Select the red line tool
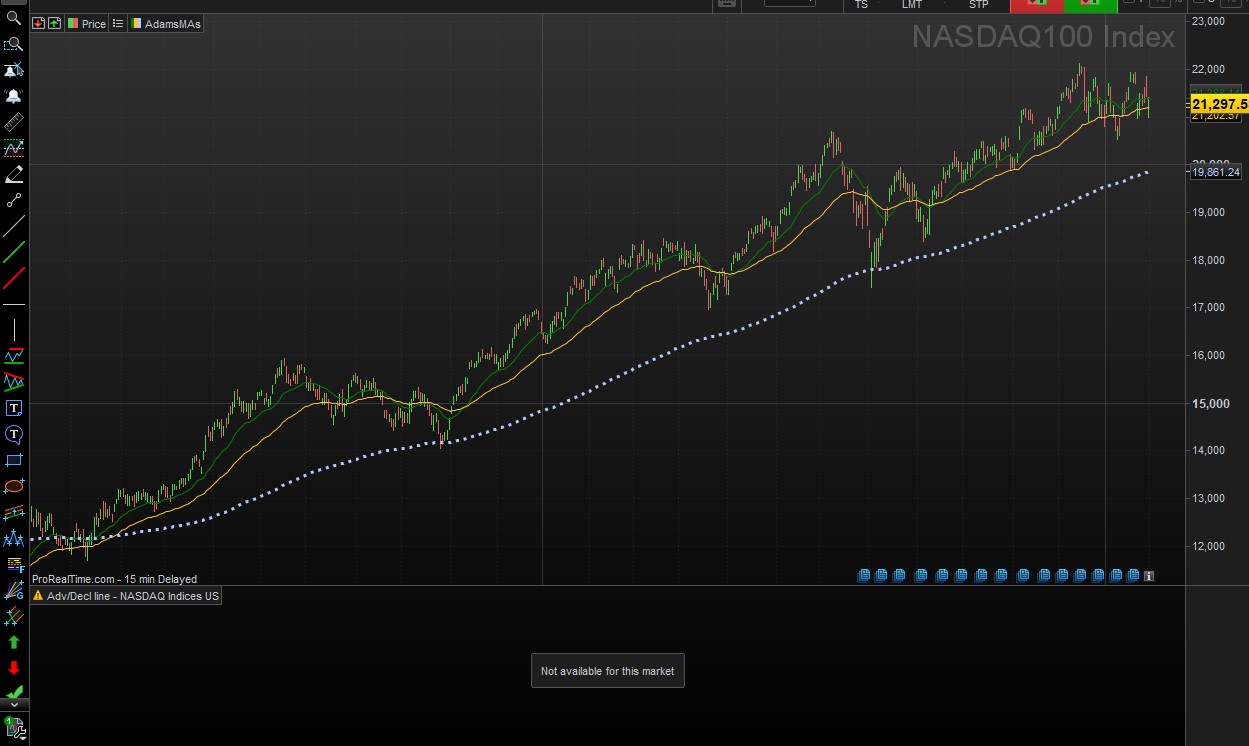This screenshot has height=746, width=1249. tap(14, 278)
